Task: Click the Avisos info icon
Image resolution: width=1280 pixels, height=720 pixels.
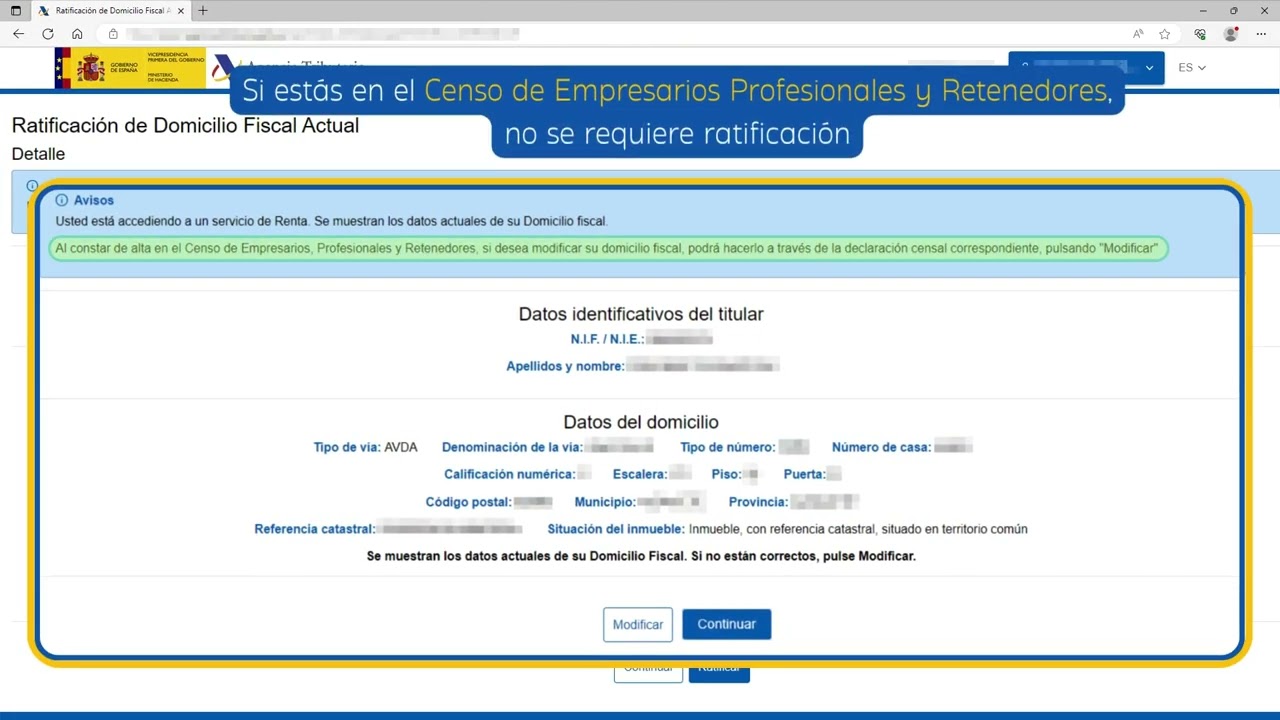Action: [62, 200]
